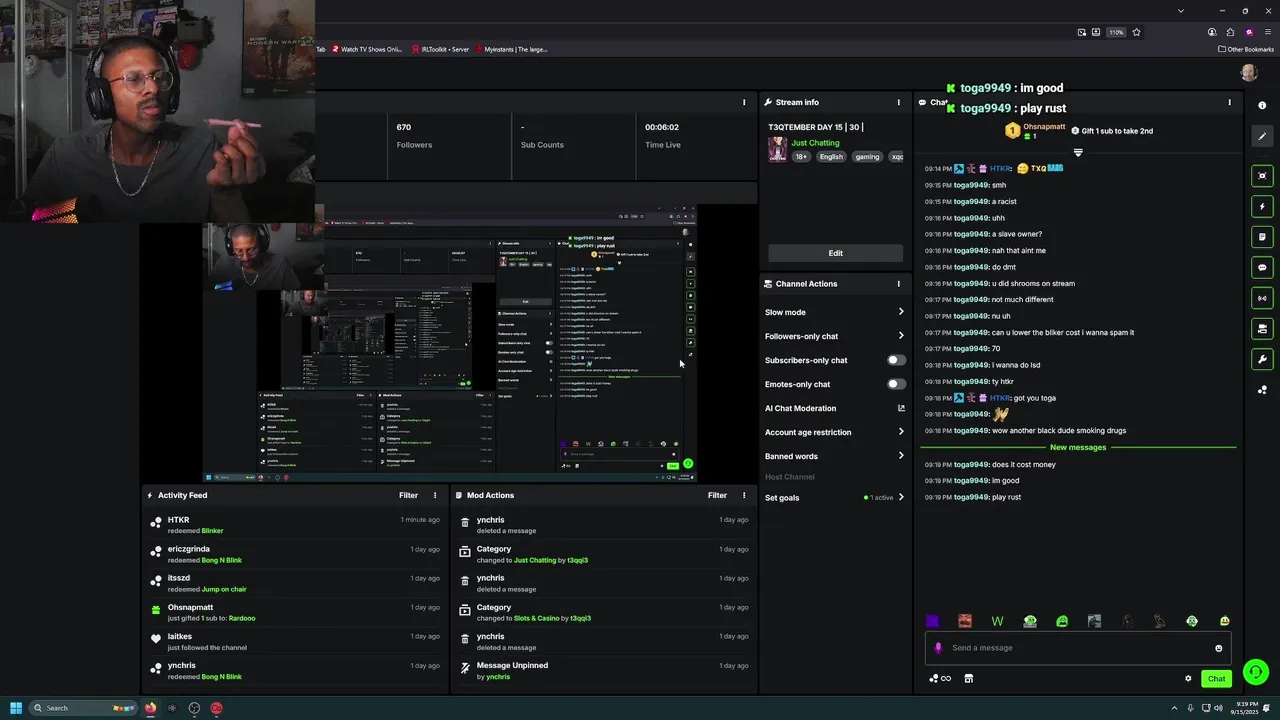Open the Activity Feed Filter
The width and height of the screenshot is (1280, 720).
click(x=408, y=495)
